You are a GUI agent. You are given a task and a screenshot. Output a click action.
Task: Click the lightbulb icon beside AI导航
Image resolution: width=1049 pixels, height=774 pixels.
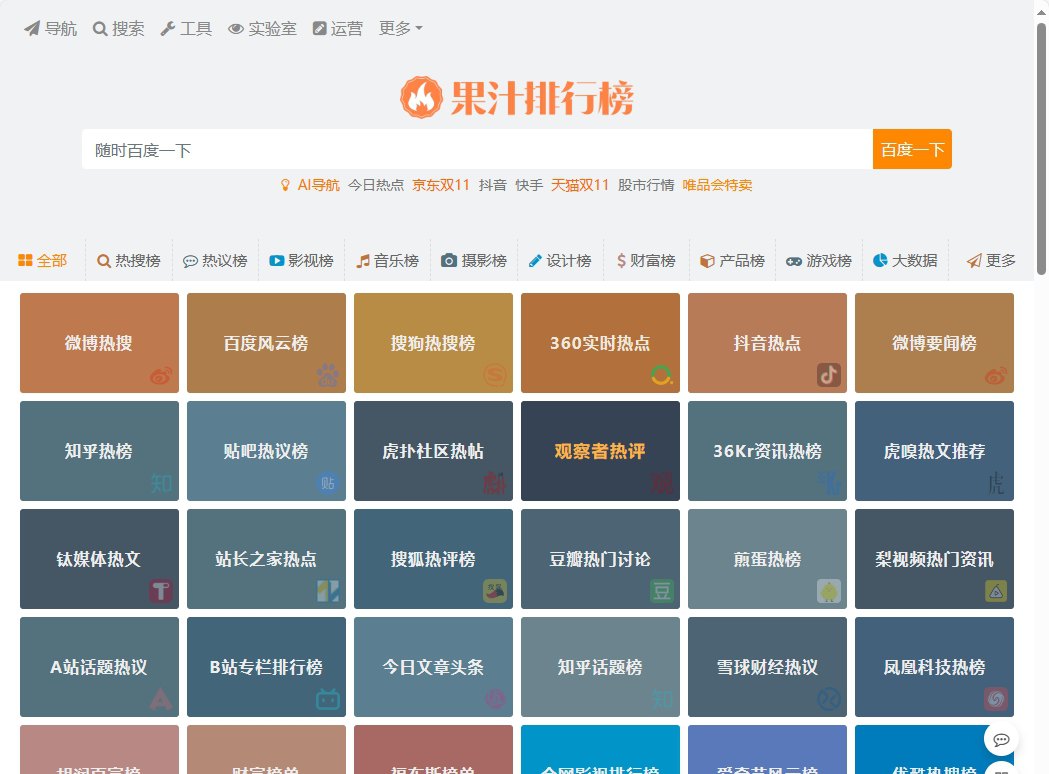285,185
